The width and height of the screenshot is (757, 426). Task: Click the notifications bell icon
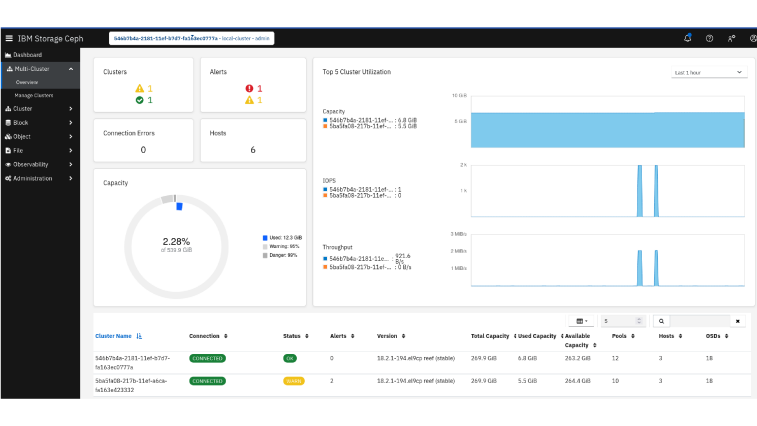pos(687,38)
